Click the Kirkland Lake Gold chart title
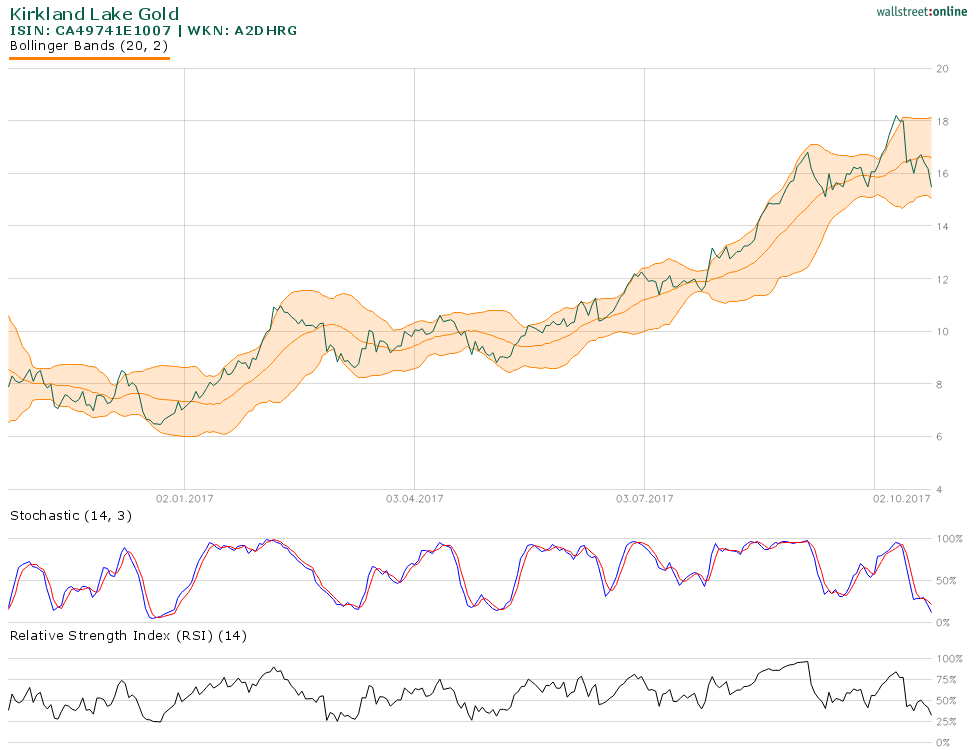 (x=94, y=14)
